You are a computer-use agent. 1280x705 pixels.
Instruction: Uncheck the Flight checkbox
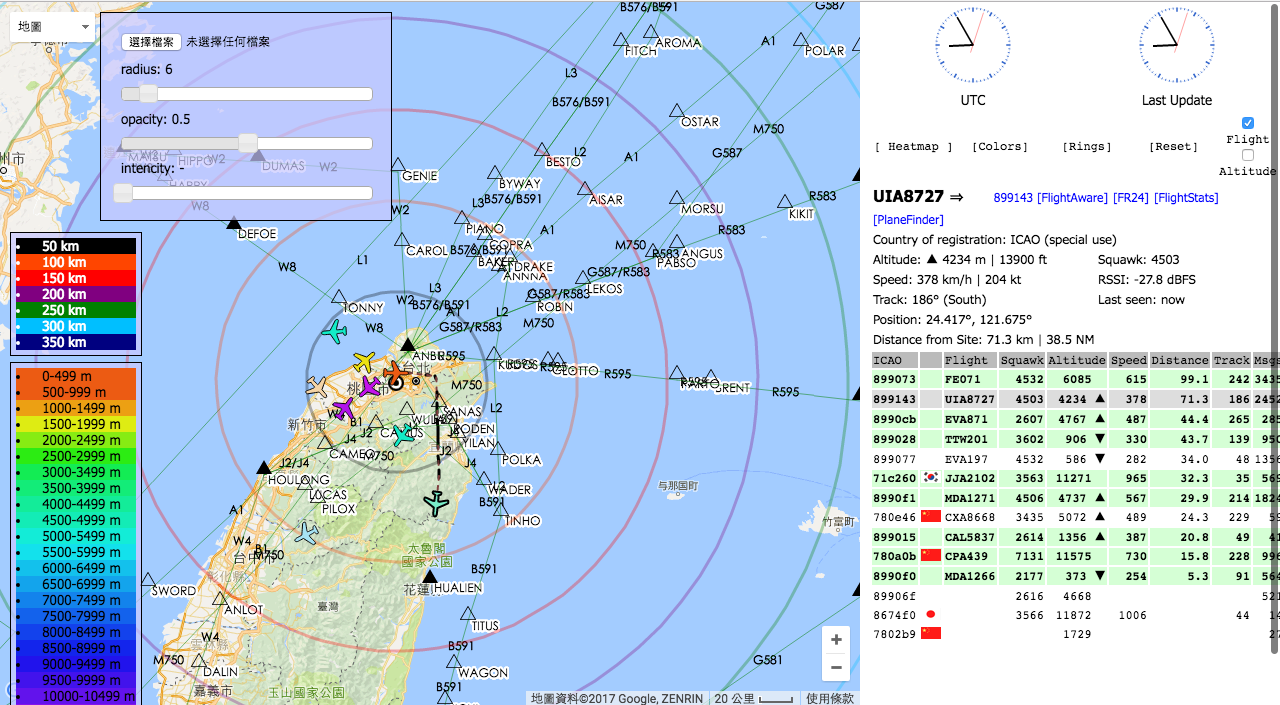[x=1247, y=123]
